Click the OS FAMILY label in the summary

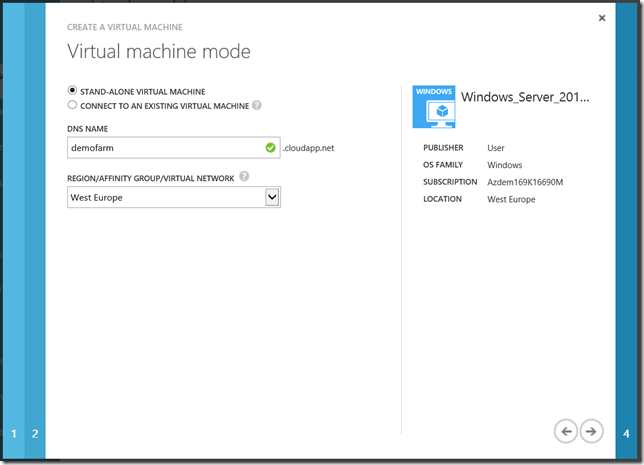[443, 165]
